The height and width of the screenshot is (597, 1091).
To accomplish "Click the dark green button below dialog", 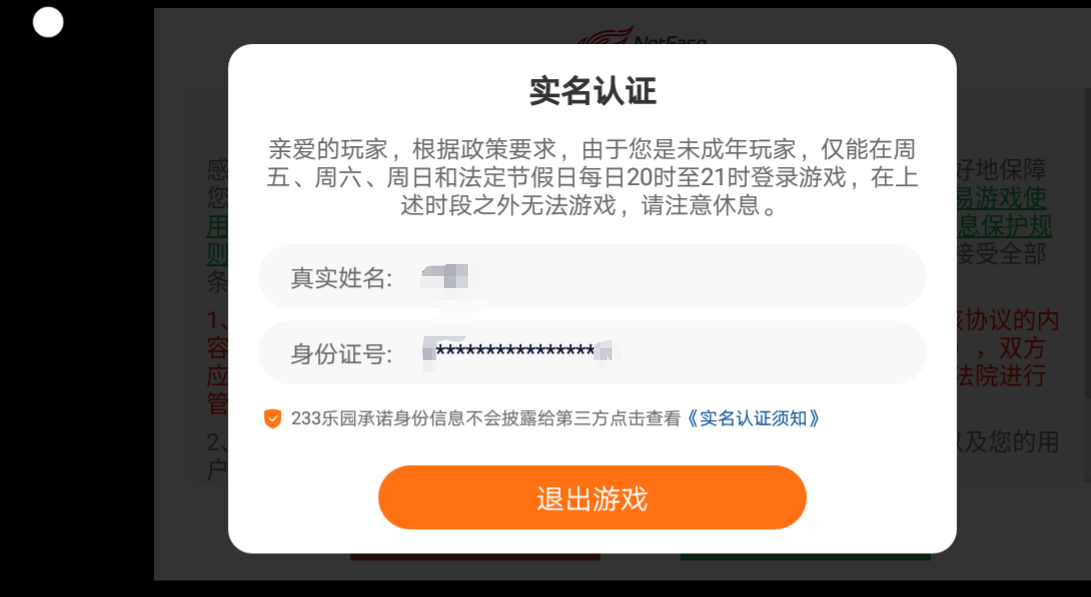I will coord(805,557).
